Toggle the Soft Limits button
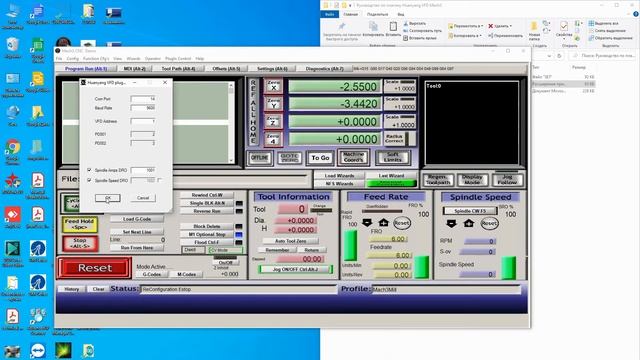The width and height of the screenshot is (640, 360). [393, 158]
